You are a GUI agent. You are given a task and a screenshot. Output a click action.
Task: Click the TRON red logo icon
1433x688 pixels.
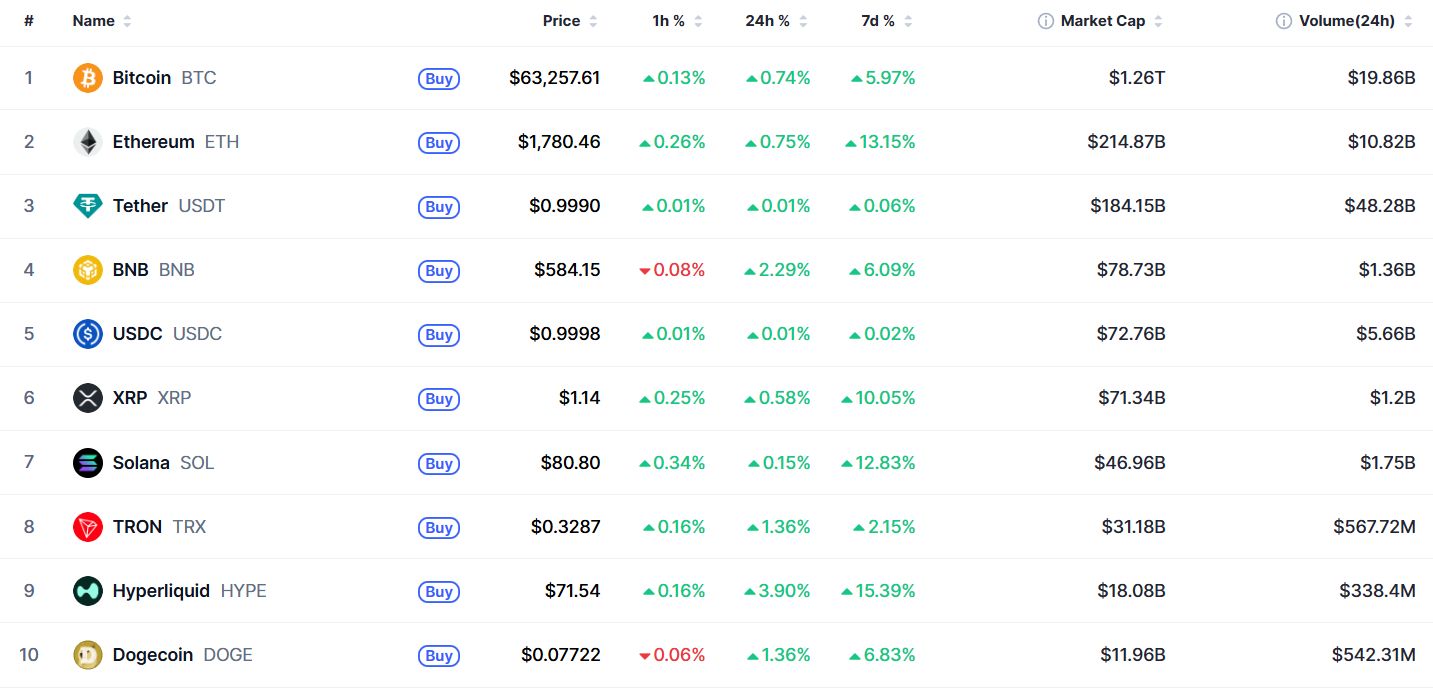(88, 526)
